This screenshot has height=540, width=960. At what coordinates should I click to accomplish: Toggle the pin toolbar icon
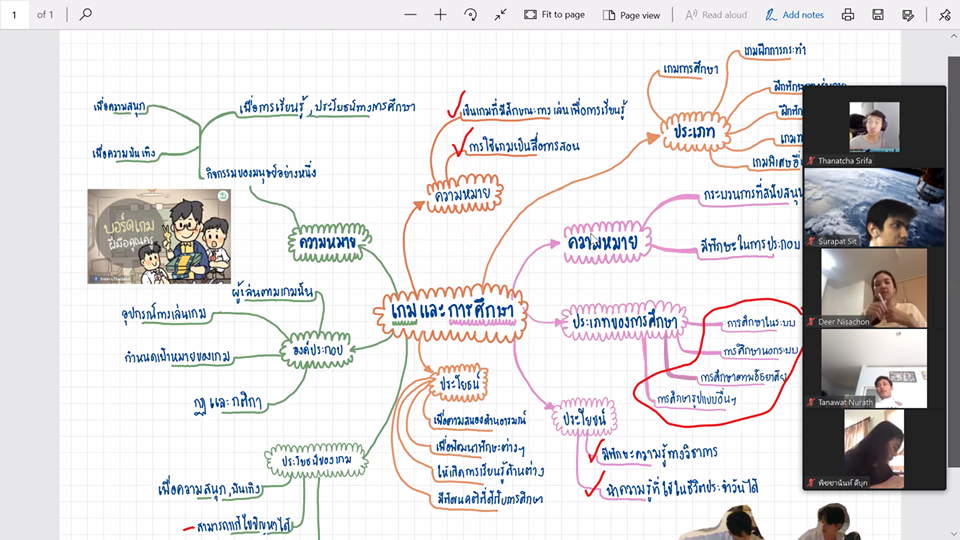(x=945, y=15)
